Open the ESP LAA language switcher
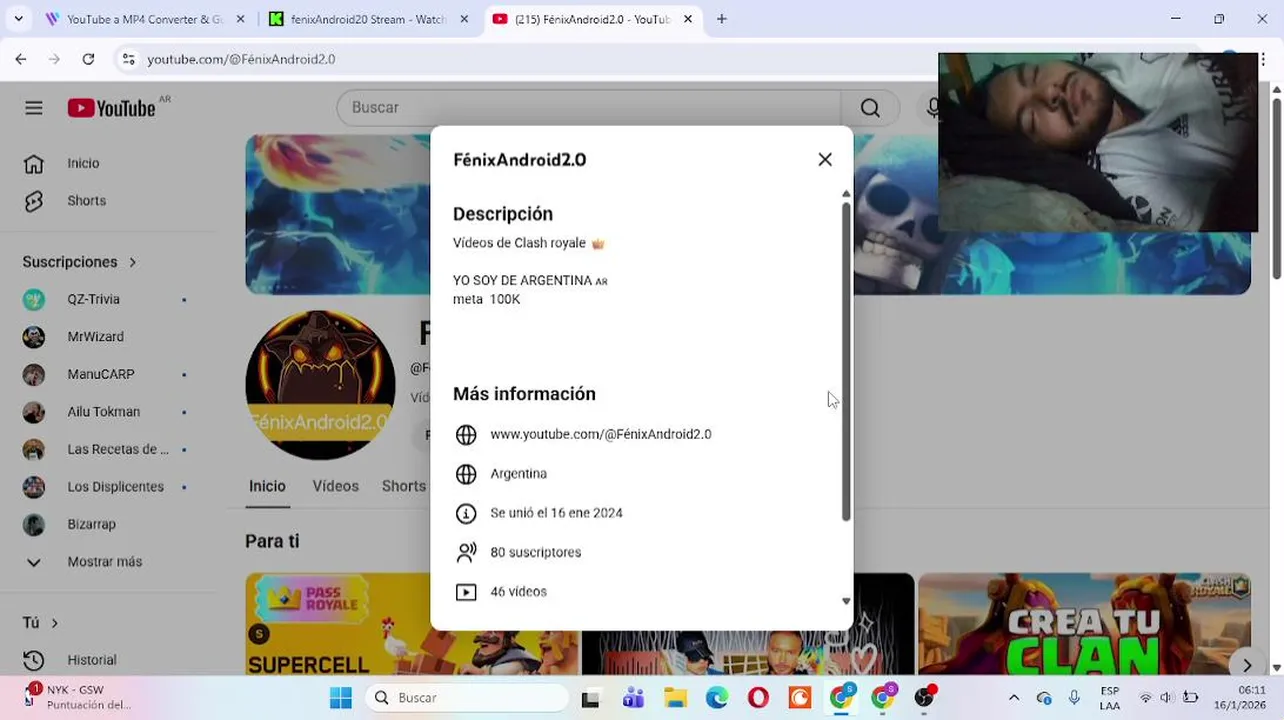The width and height of the screenshot is (1284, 720). (x=1109, y=698)
